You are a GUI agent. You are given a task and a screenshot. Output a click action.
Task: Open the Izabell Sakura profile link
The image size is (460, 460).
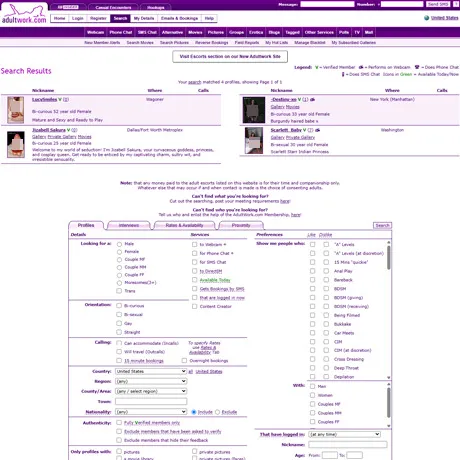click(49, 130)
